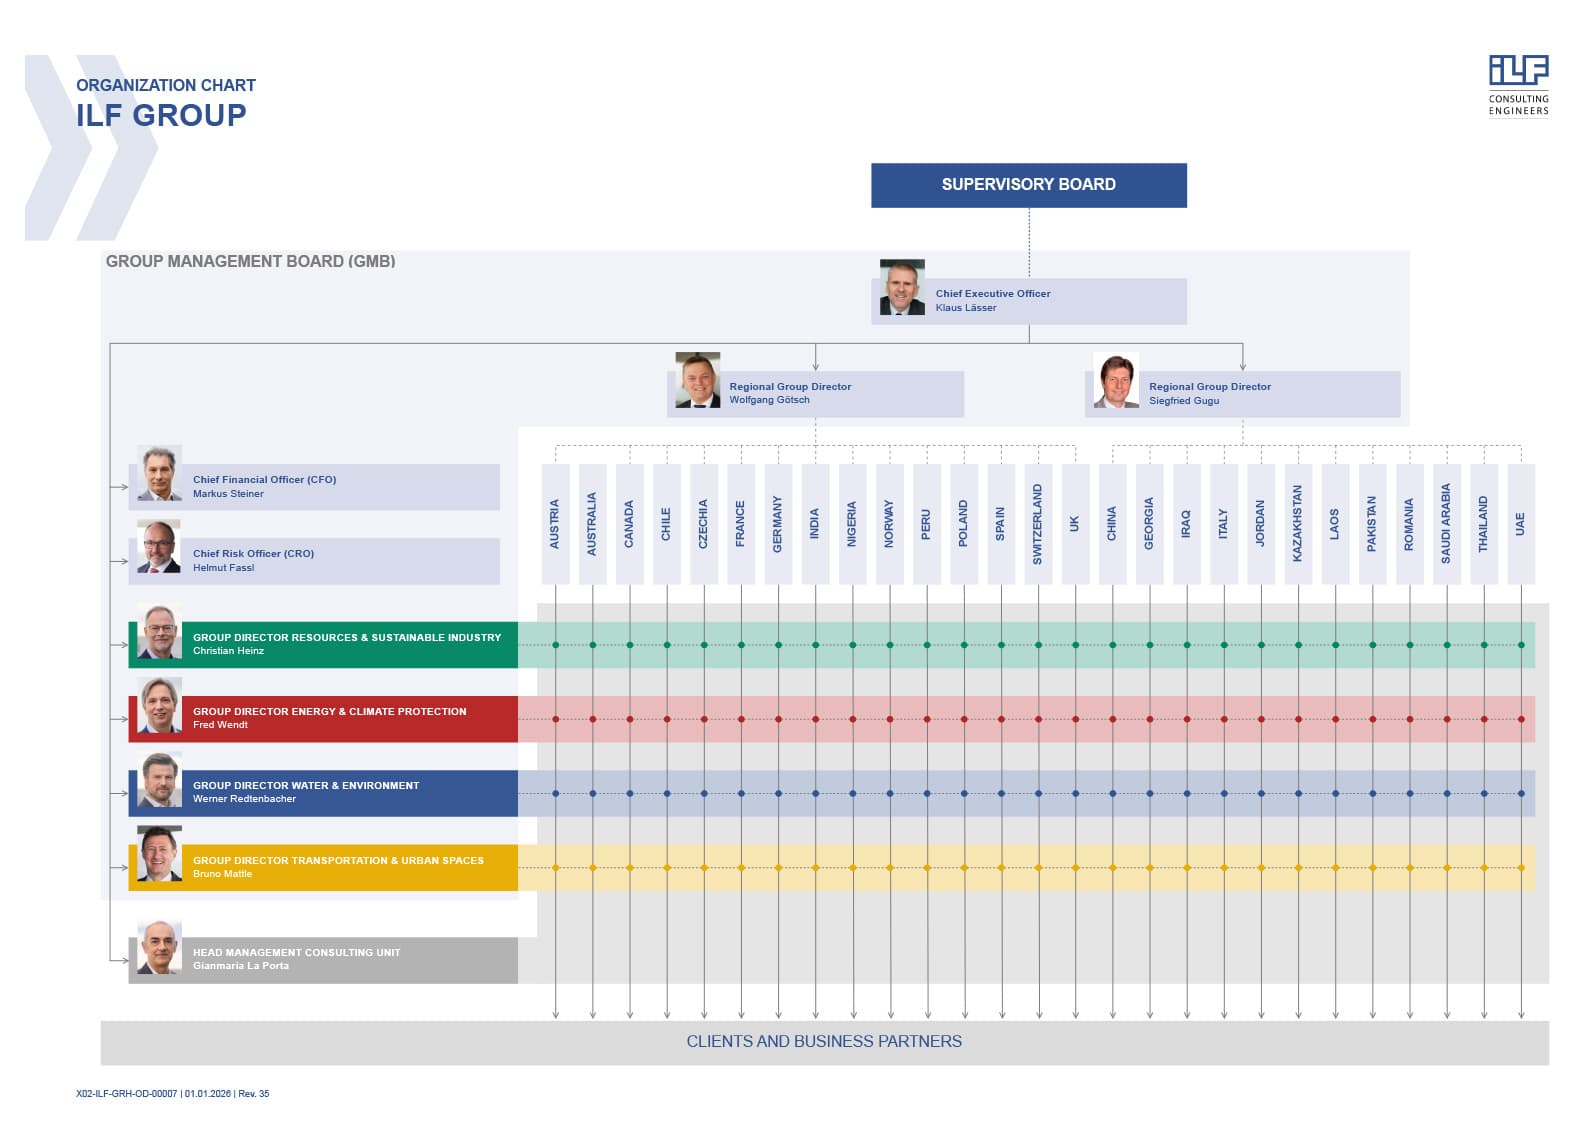Select the FRANCE country column
The height and width of the screenshot is (1122, 1588).
(x=741, y=524)
